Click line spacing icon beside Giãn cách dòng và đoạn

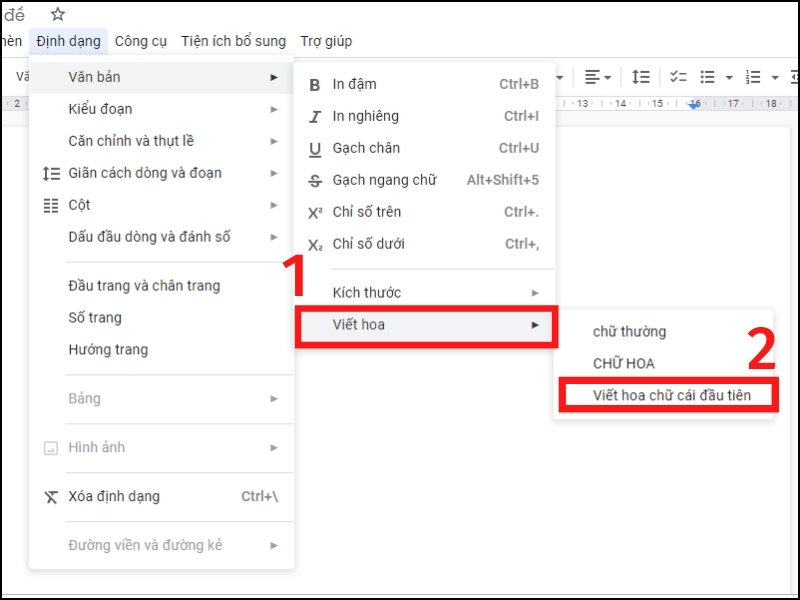click(x=51, y=173)
